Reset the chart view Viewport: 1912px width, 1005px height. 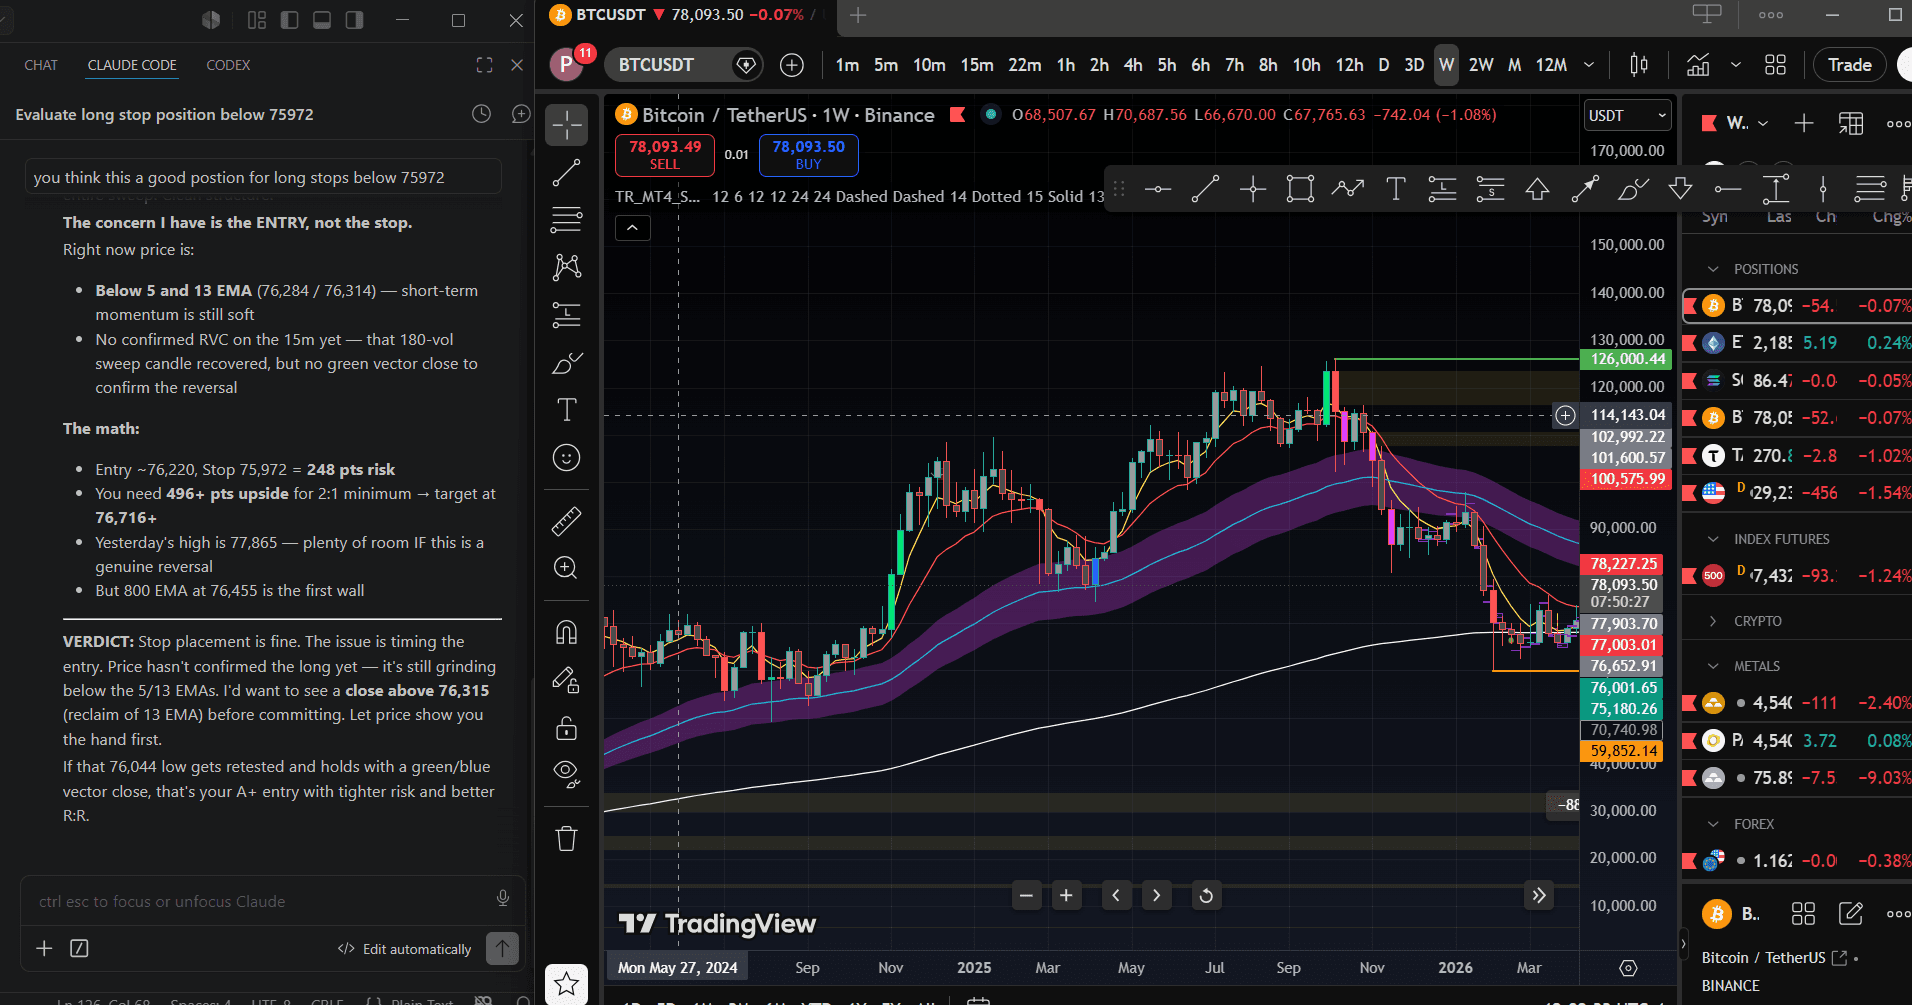point(1206,895)
